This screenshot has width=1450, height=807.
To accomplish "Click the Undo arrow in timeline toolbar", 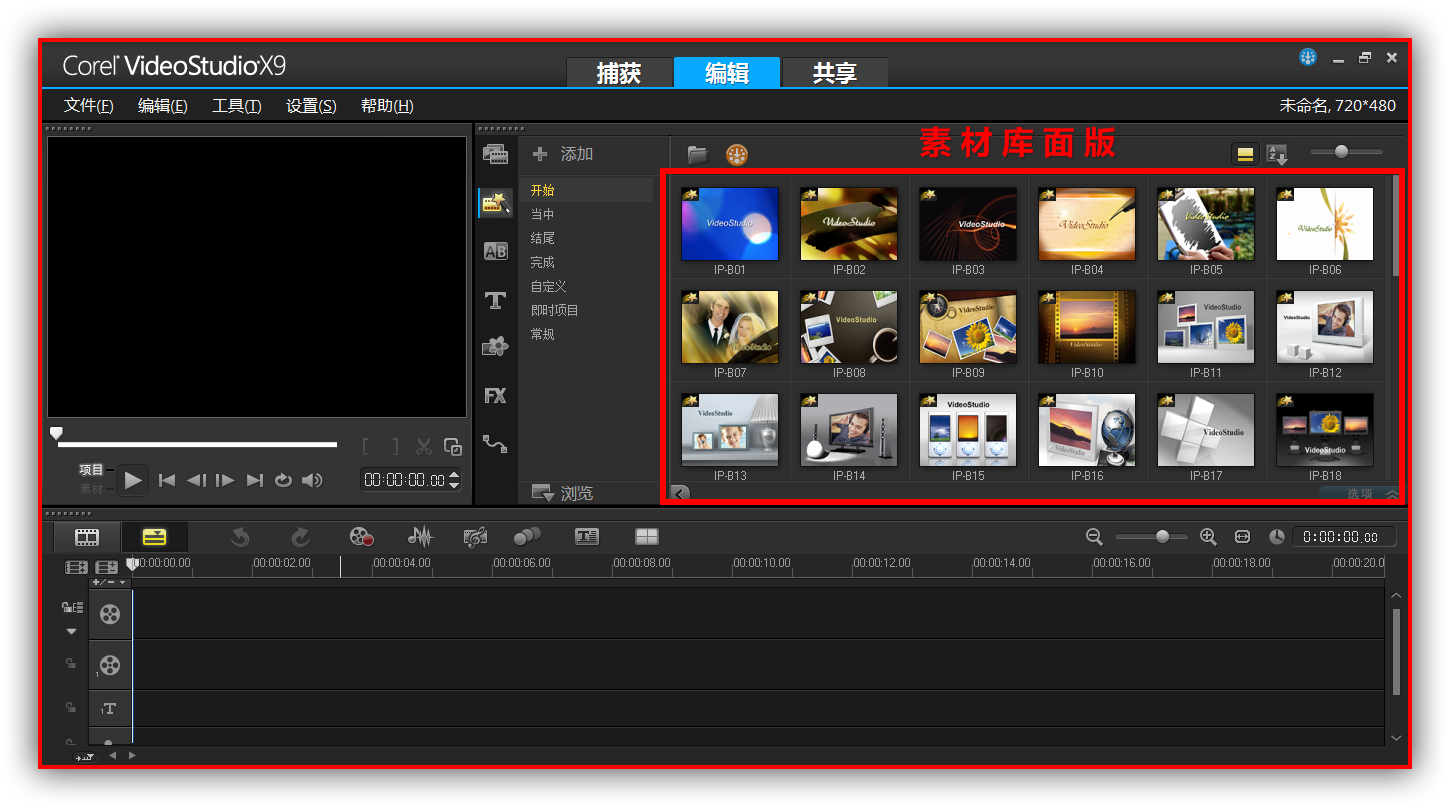I will click(240, 537).
